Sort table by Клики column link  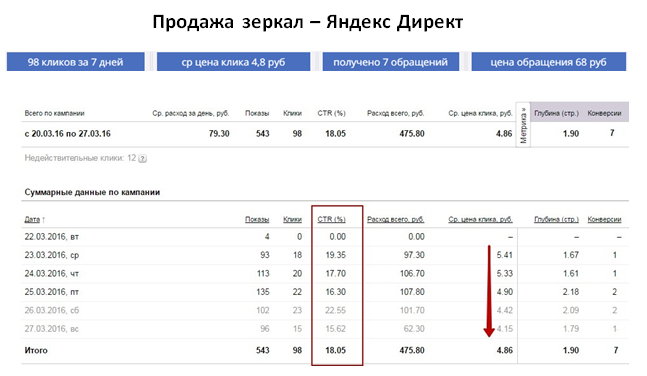coord(293,220)
